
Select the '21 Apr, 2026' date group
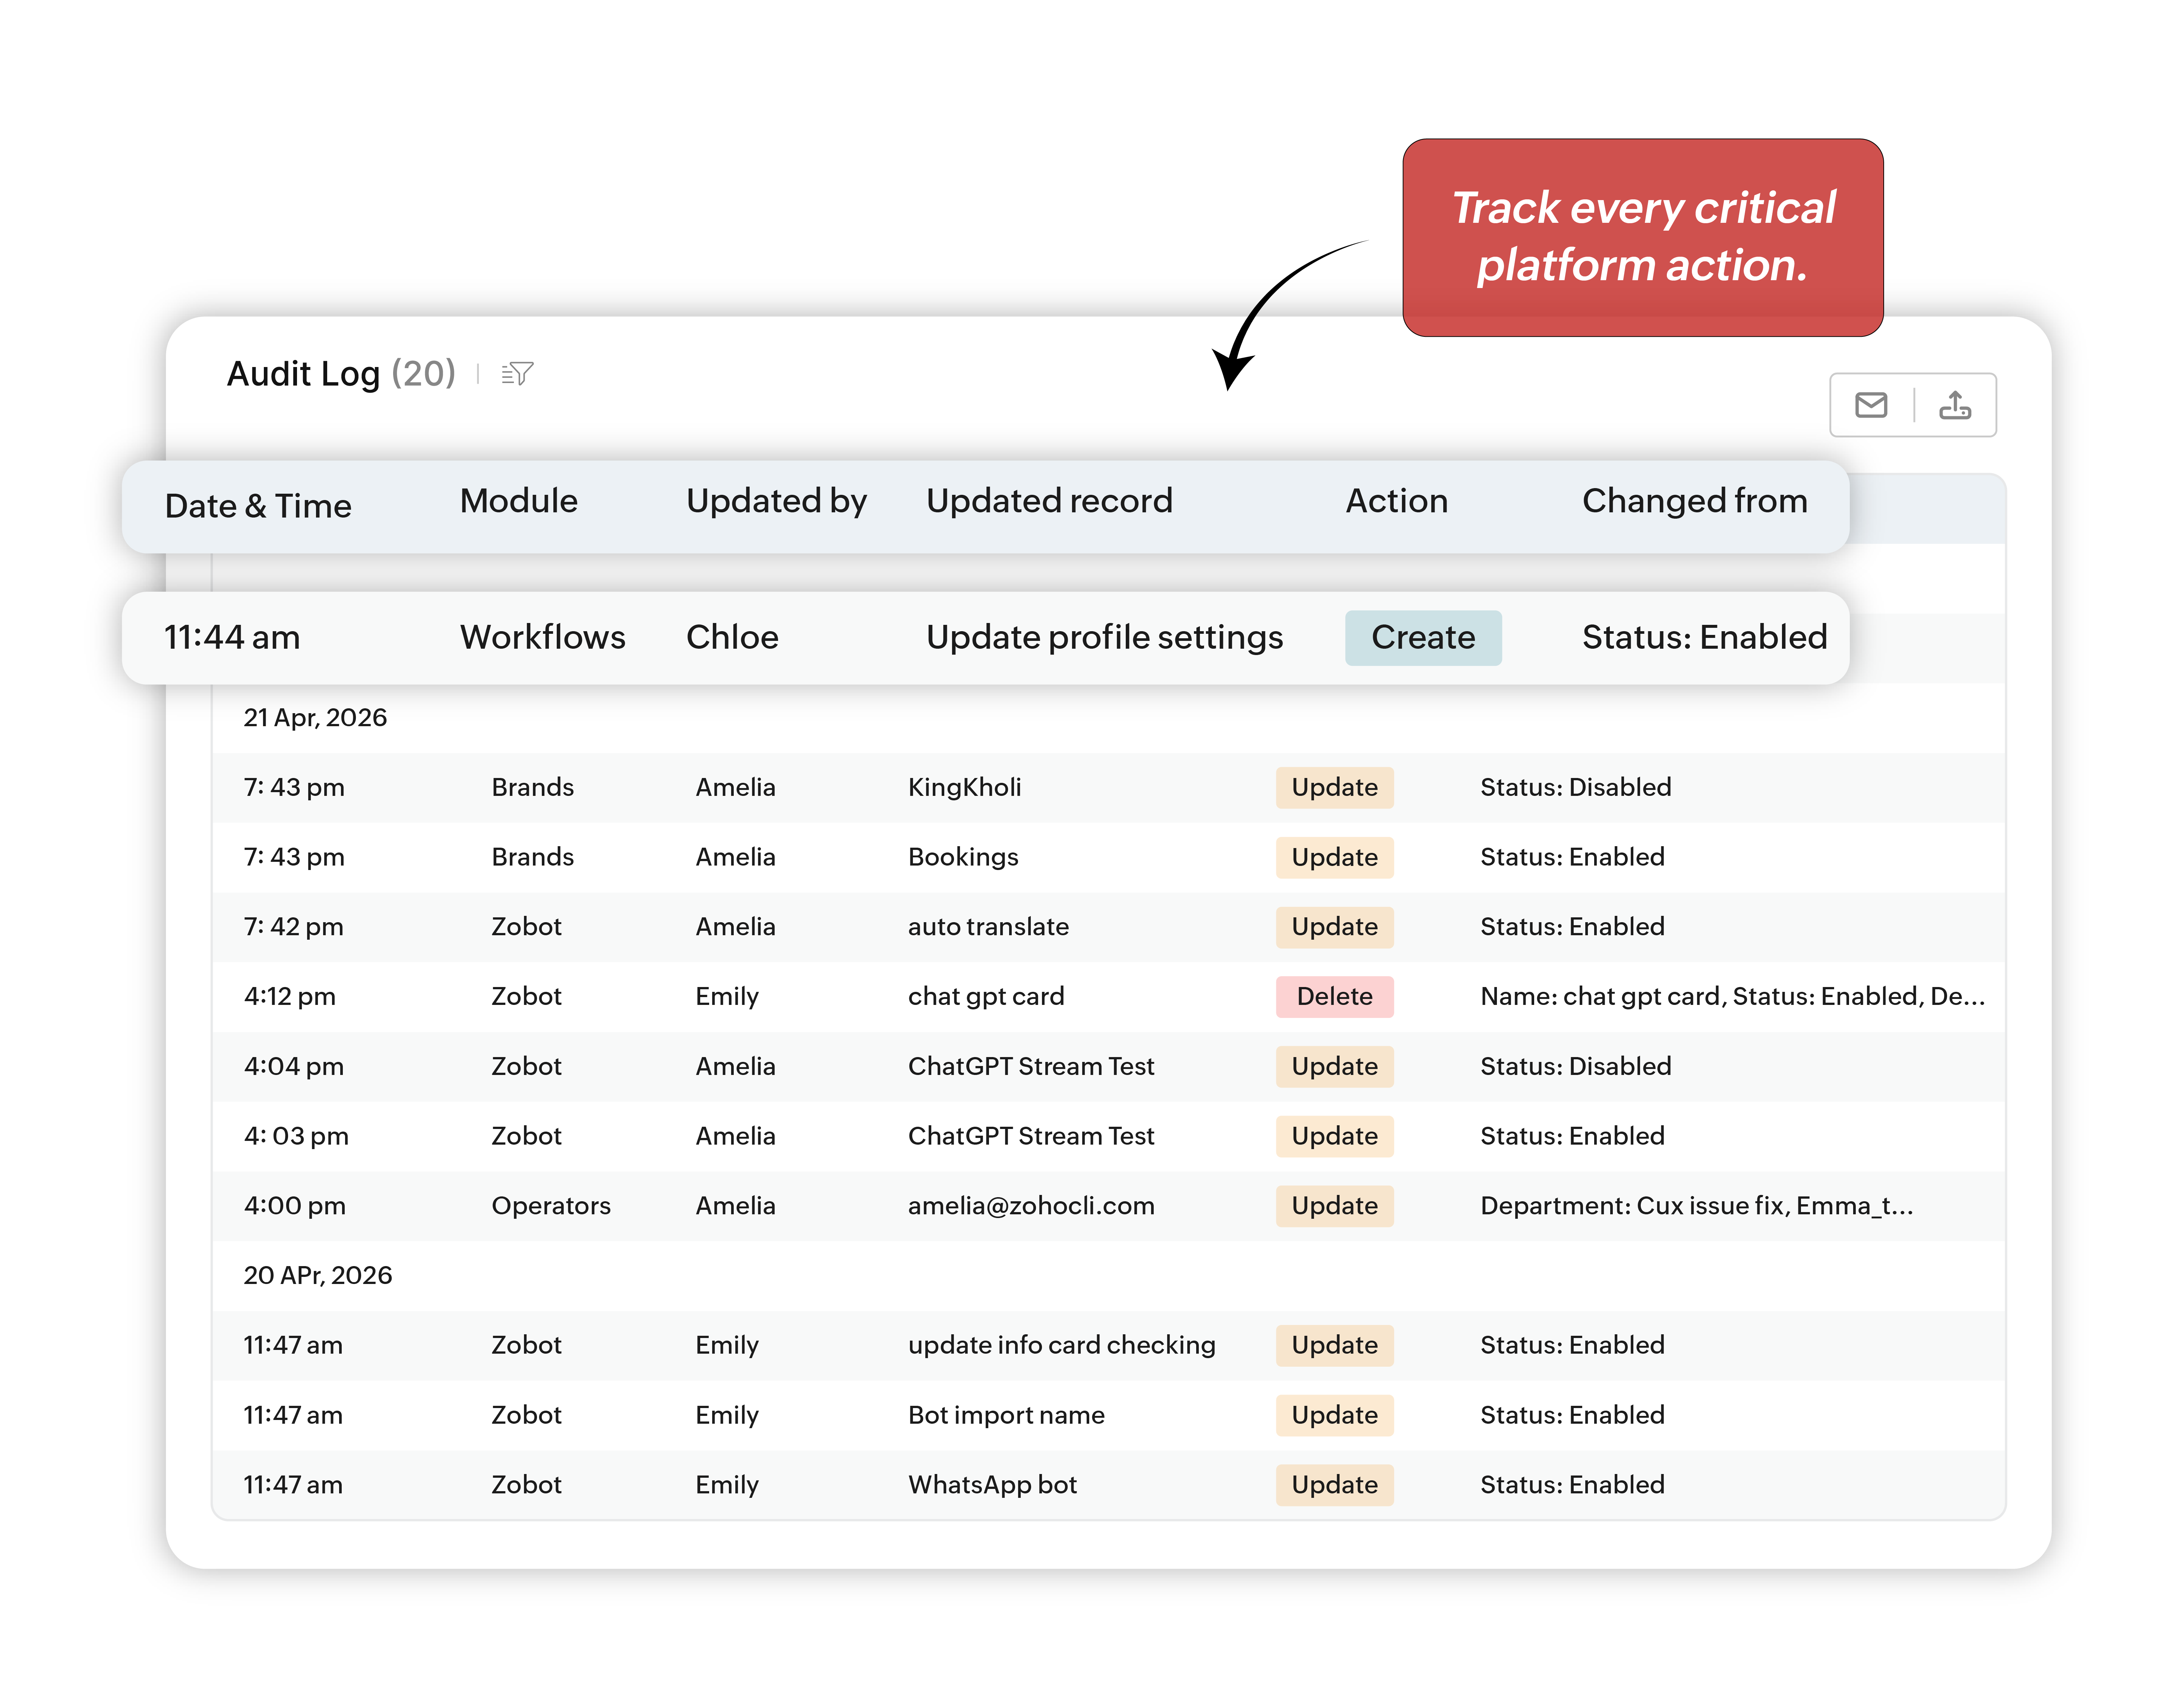tap(315, 718)
